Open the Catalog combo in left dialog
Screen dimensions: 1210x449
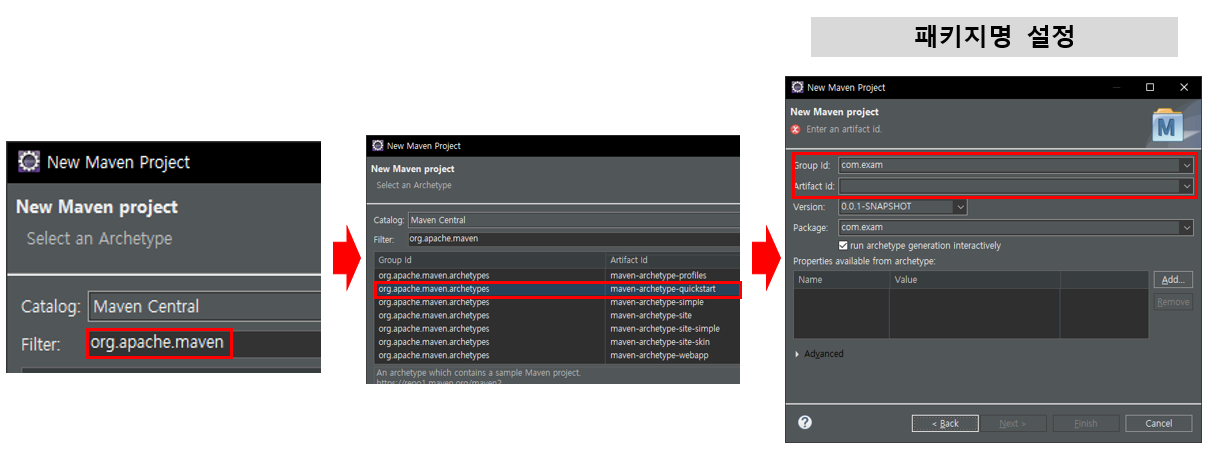204,306
